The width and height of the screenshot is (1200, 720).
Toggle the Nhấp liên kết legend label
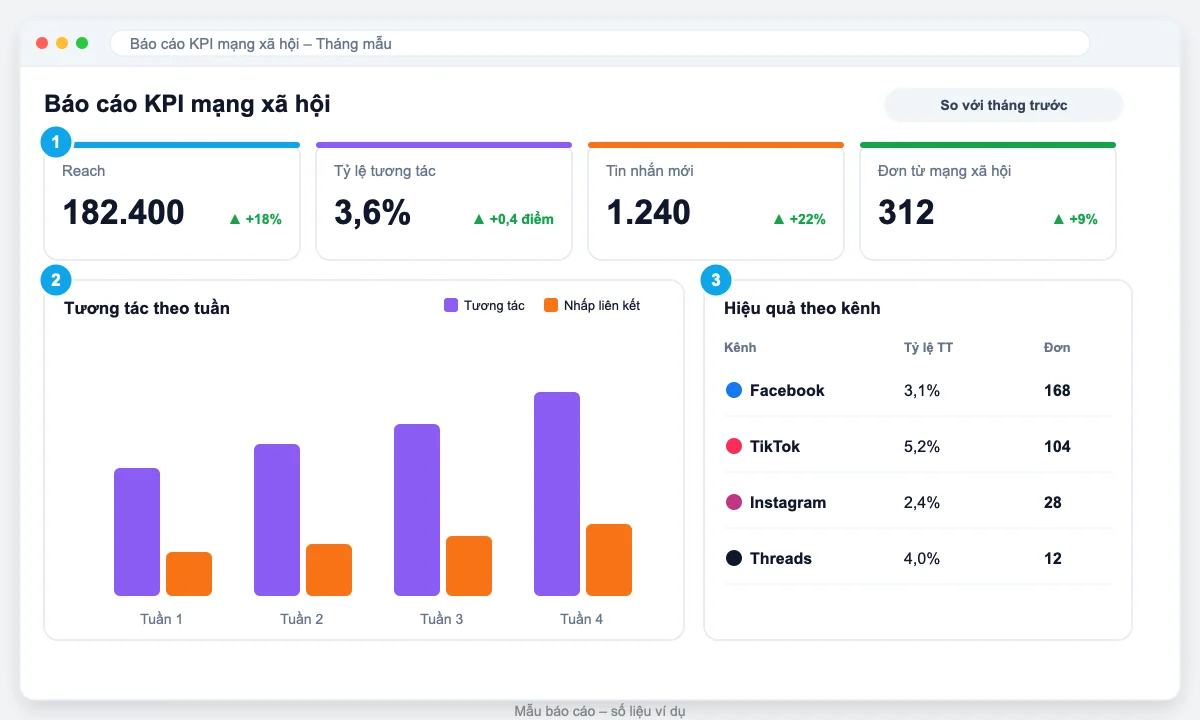602,305
